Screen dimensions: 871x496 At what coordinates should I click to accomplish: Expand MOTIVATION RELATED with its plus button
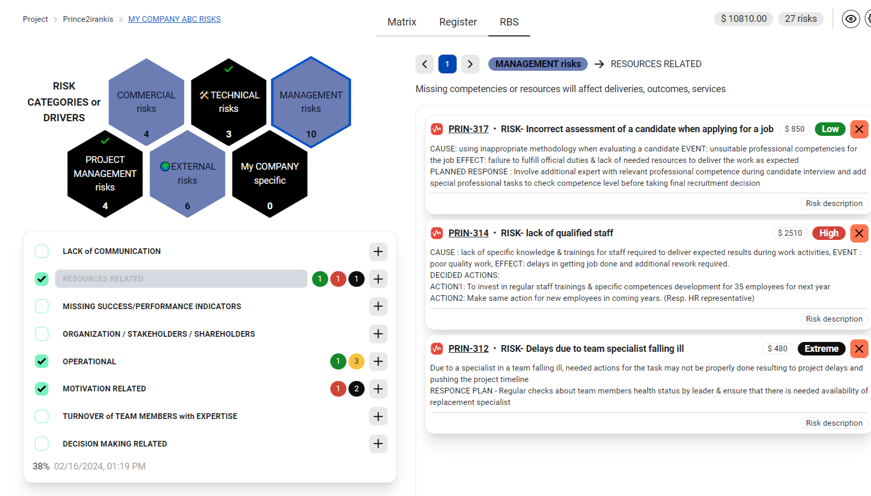click(x=378, y=389)
